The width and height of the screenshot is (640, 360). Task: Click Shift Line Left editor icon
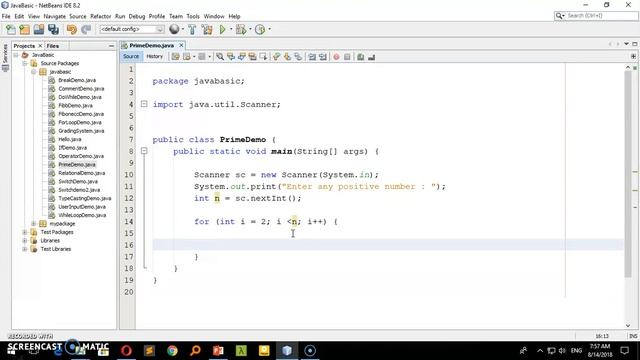coord(312,57)
